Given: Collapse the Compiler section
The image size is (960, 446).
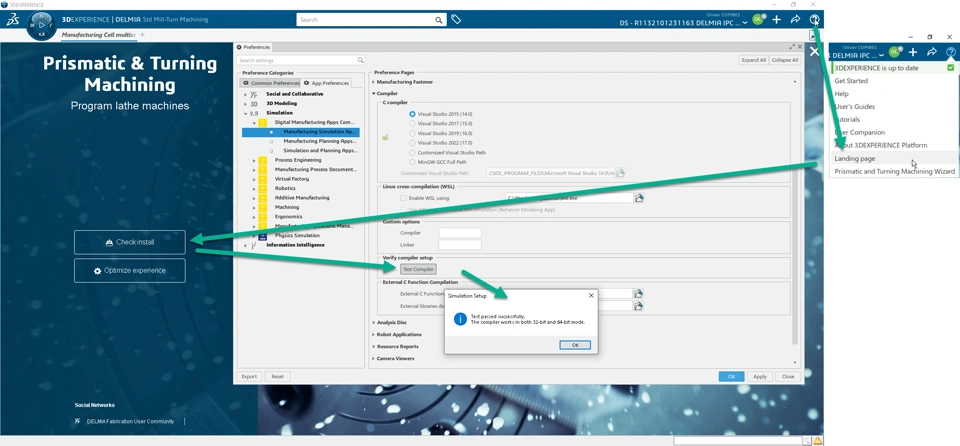Looking at the screenshot, I should coord(374,94).
